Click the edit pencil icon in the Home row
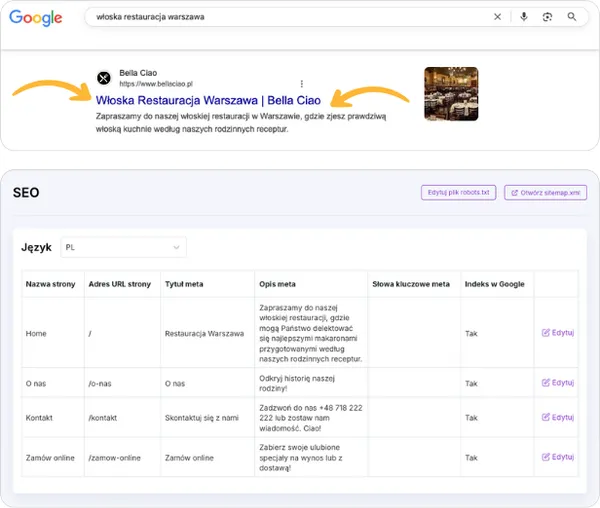 546,332
